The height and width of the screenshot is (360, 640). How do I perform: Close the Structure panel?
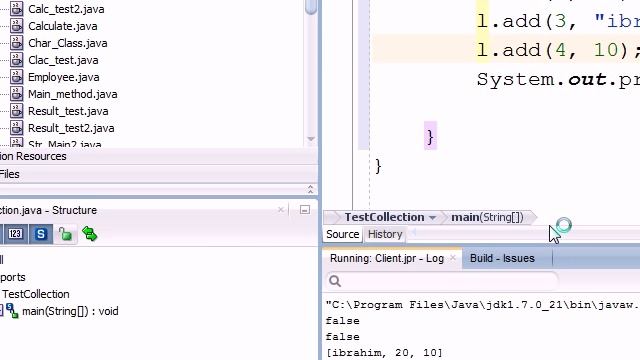point(281,210)
